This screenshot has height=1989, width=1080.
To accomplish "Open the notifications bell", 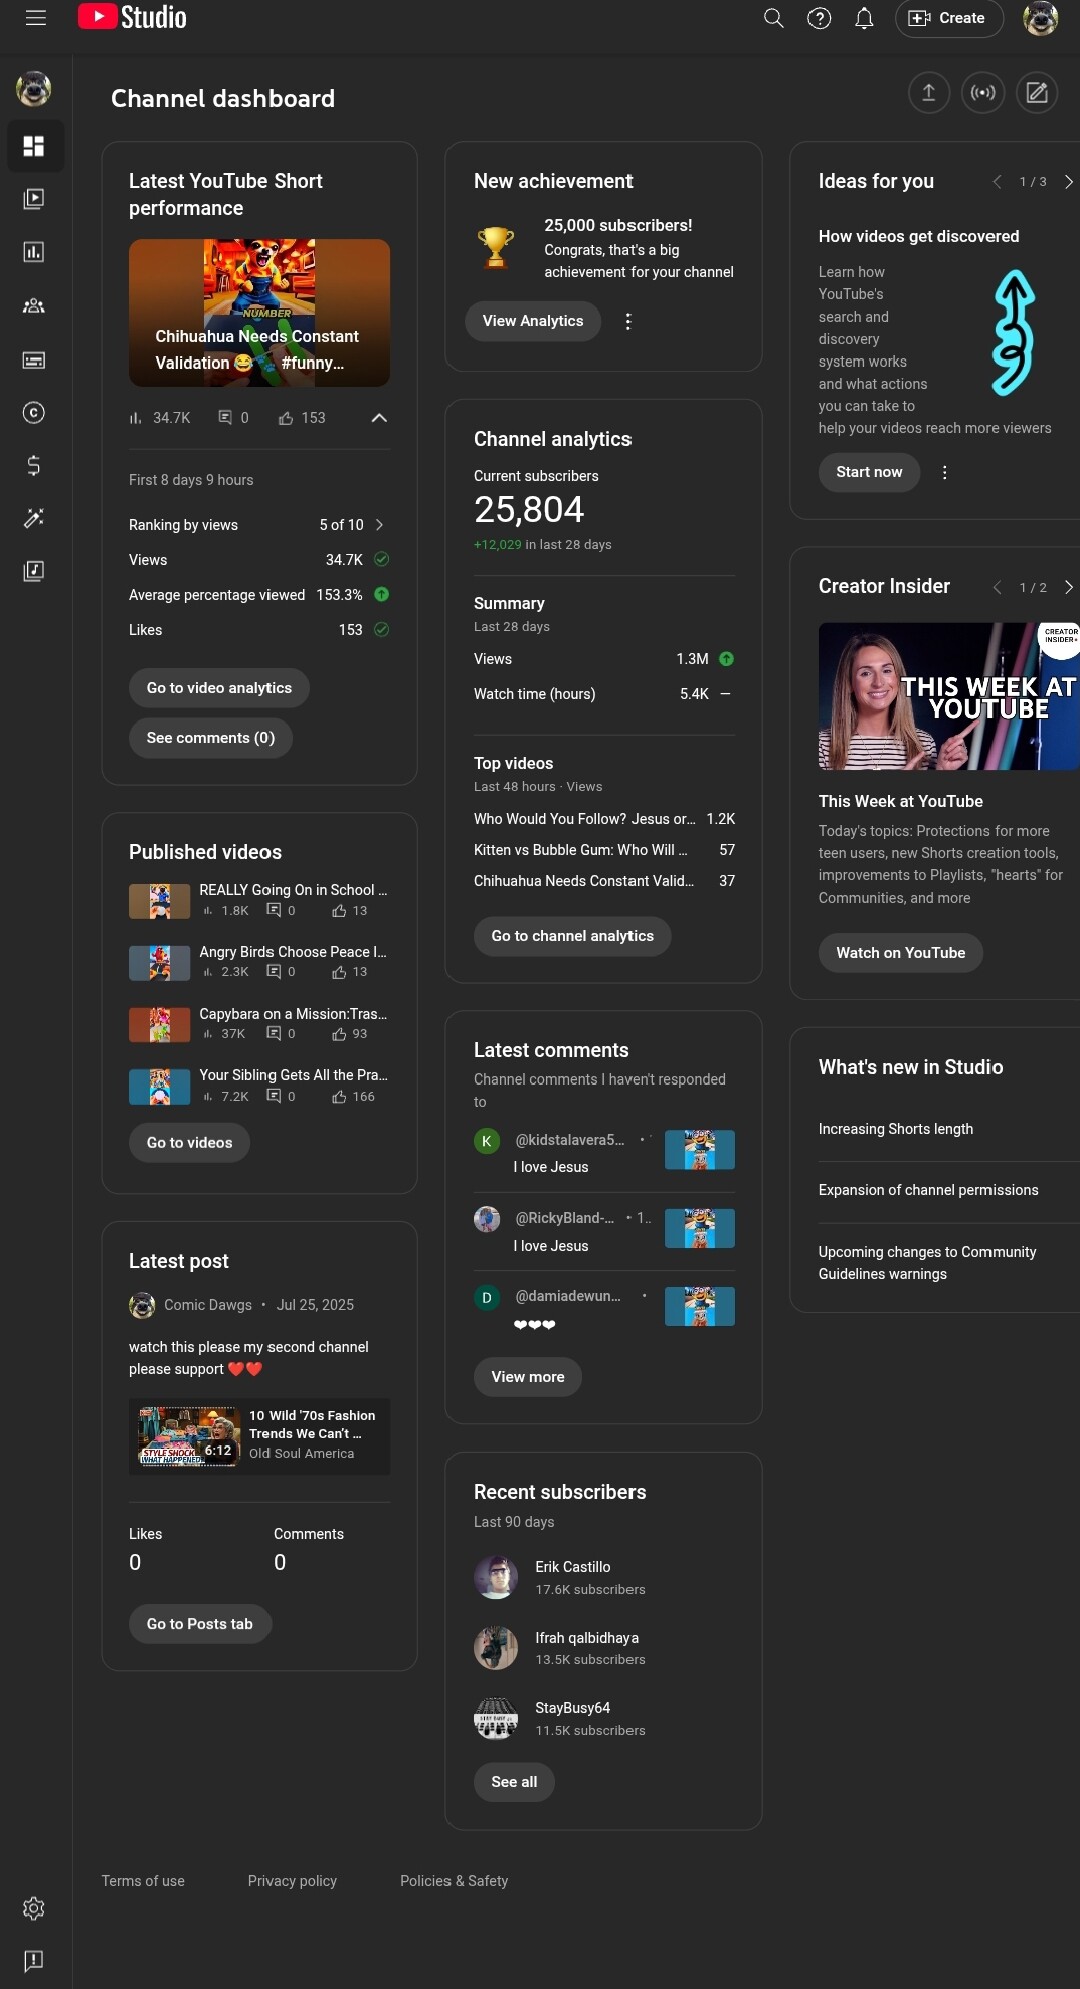I will [864, 18].
